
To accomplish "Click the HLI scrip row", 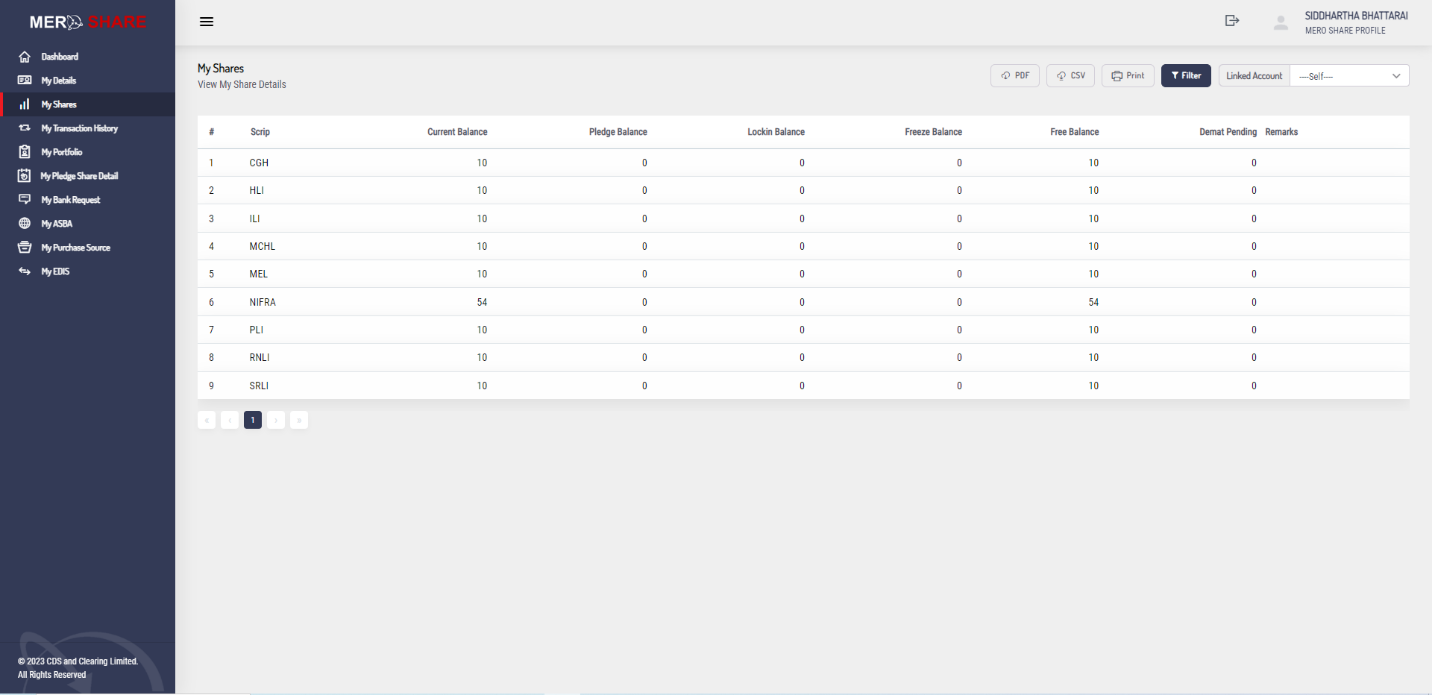I will [804, 191].
